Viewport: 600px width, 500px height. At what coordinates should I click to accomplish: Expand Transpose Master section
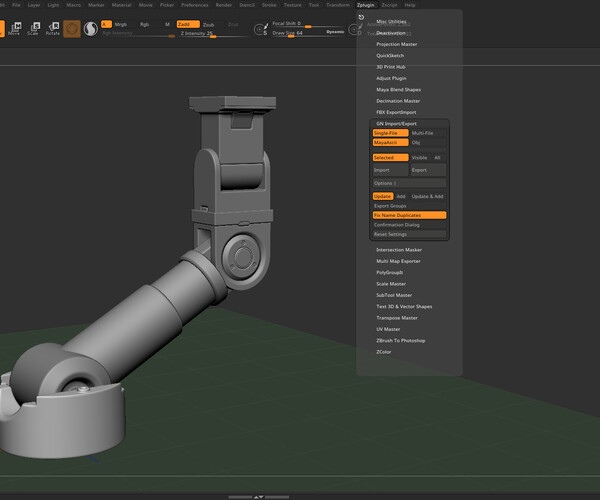[x=397, y=318]
